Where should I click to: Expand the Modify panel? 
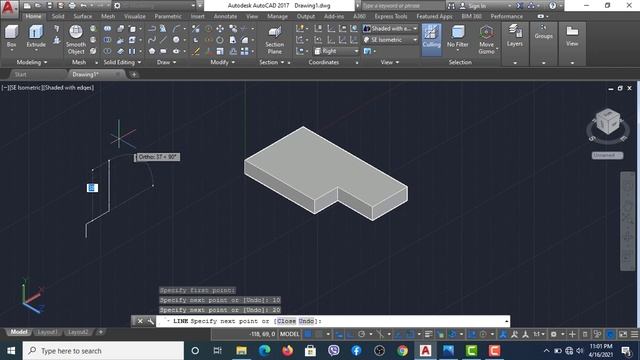222,62
